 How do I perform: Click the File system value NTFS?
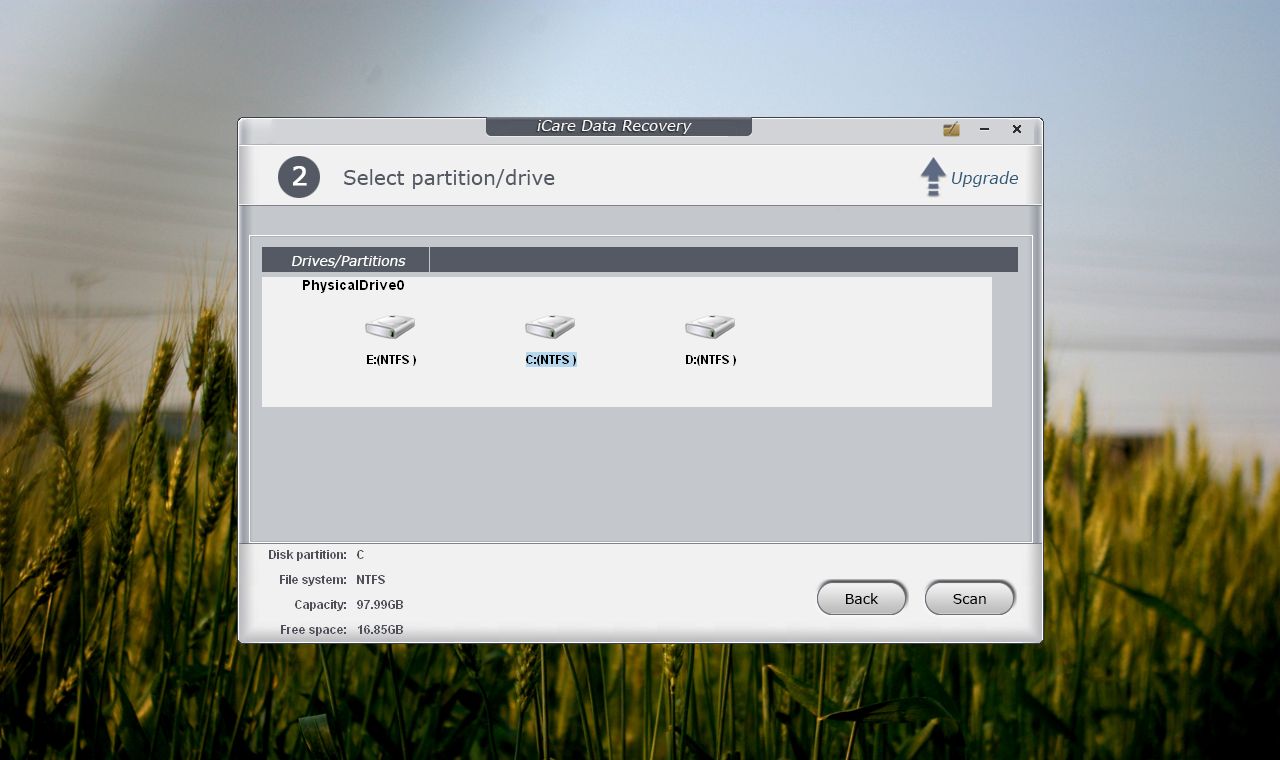coord(371,580)
